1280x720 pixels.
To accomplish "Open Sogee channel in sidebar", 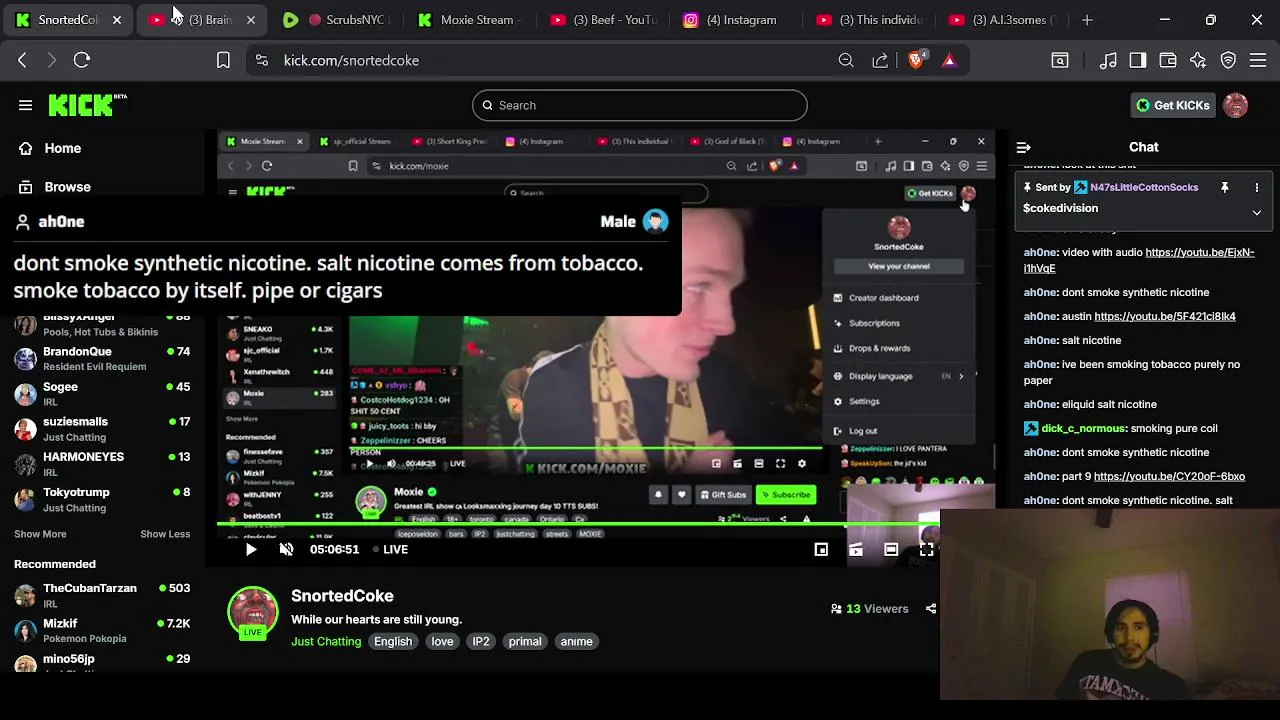I will [x=100, y=394].
